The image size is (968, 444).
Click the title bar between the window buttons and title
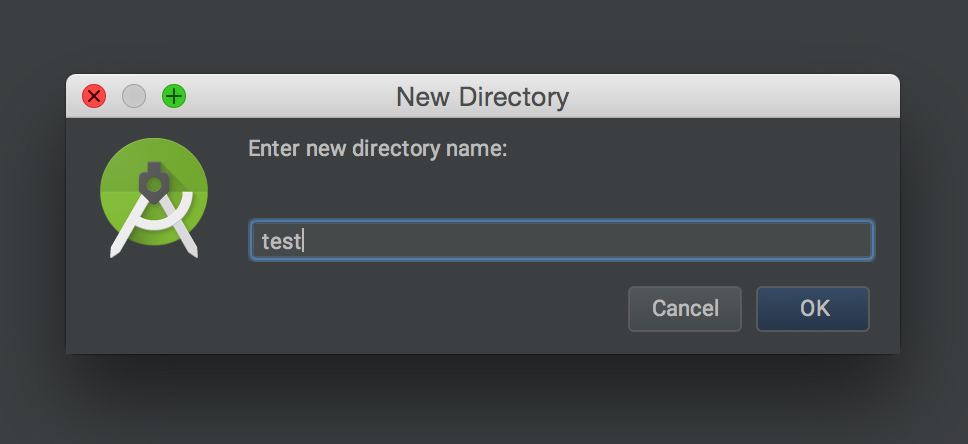tap(290, 97)
